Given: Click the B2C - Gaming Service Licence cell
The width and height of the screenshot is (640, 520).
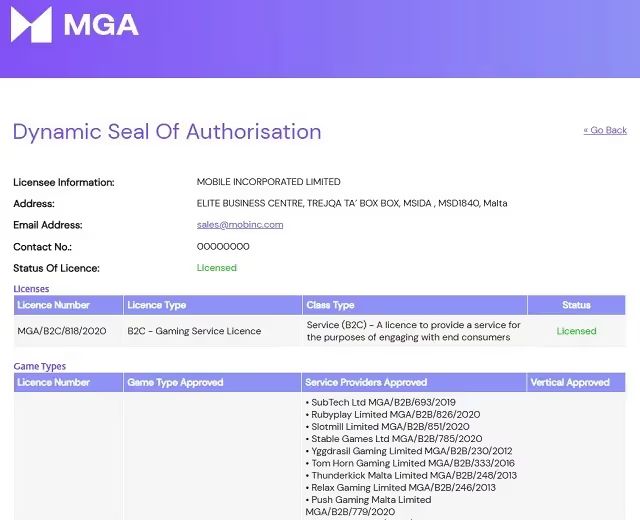Looking at the screenshot, I should click(194, 331).
